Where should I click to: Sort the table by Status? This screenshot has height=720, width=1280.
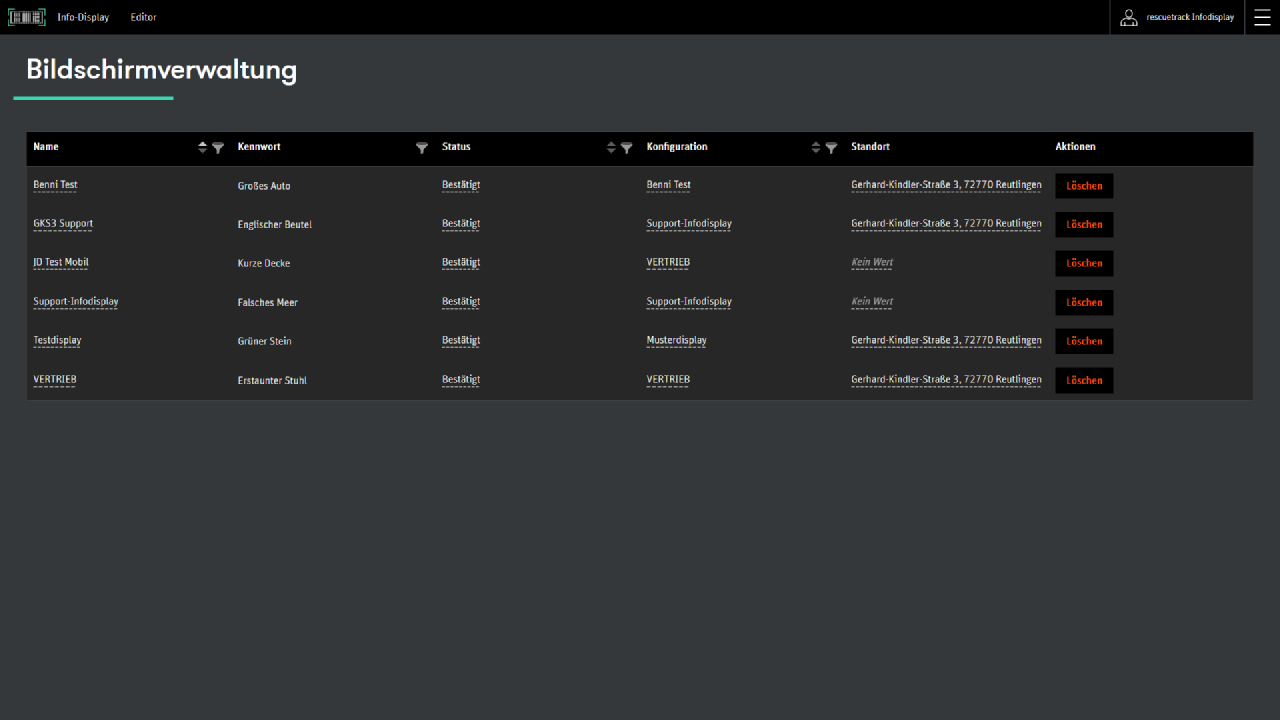[611, 148]
